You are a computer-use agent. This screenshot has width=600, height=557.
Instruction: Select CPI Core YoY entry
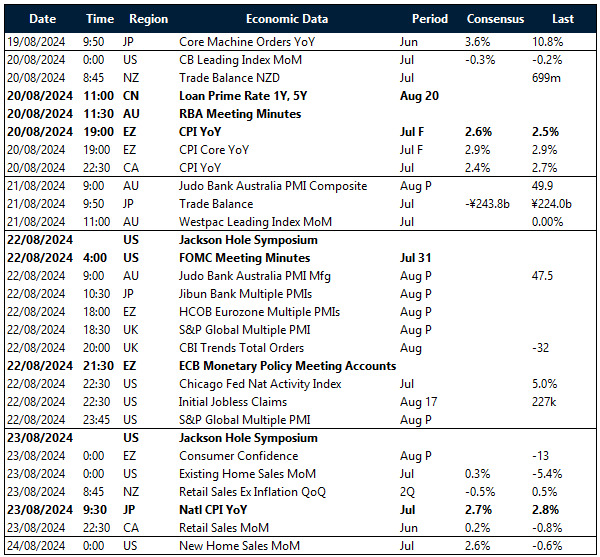tap(214, 150)
